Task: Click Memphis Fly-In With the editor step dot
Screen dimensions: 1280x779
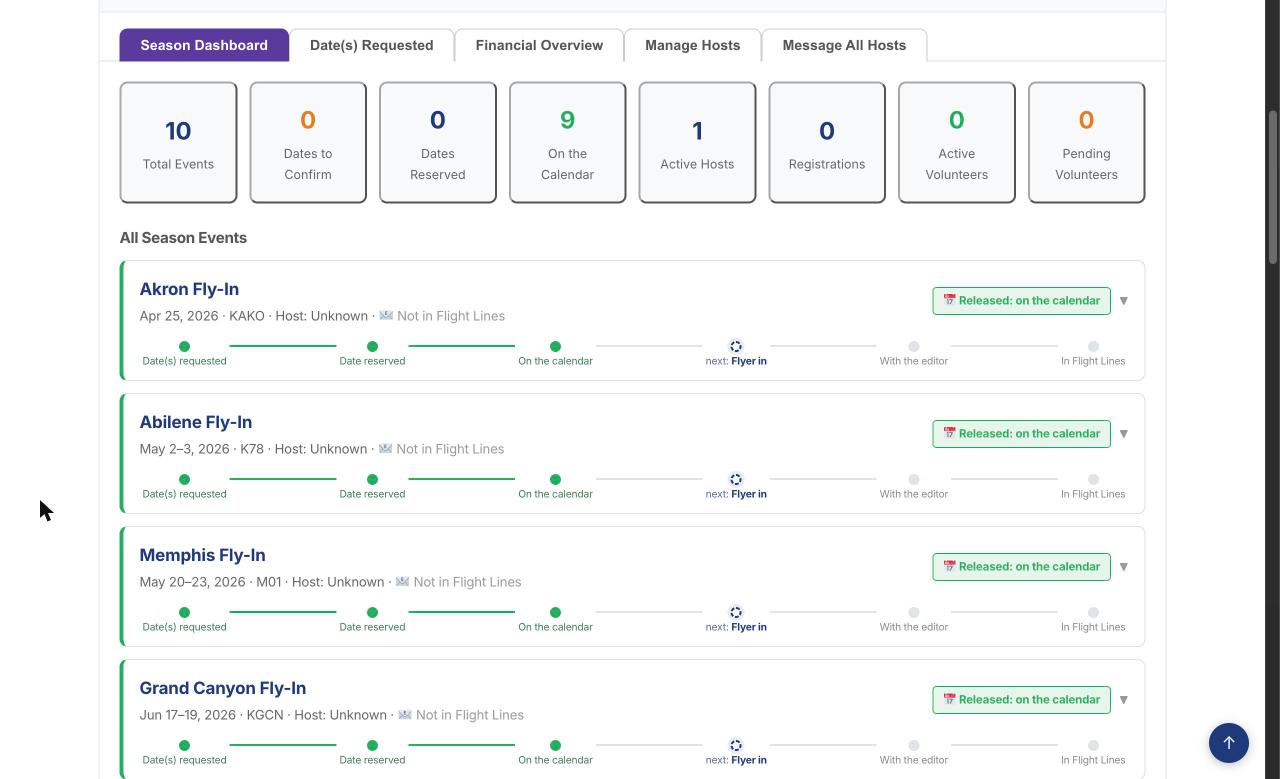Action: click(913, 612)
